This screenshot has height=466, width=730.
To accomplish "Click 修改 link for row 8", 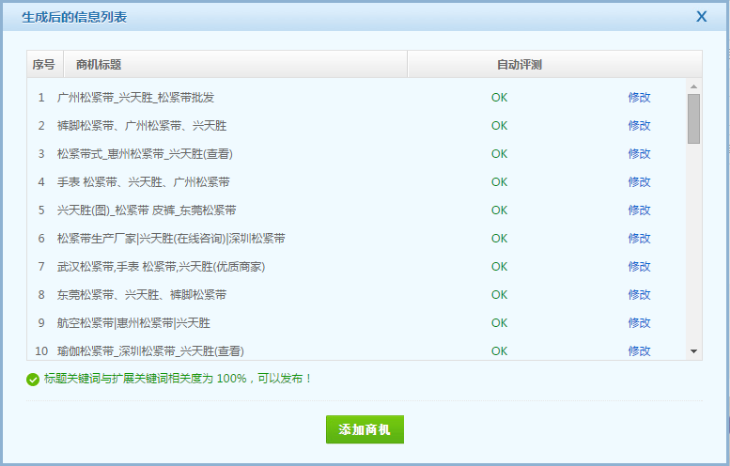I will [x=639, y=295].
